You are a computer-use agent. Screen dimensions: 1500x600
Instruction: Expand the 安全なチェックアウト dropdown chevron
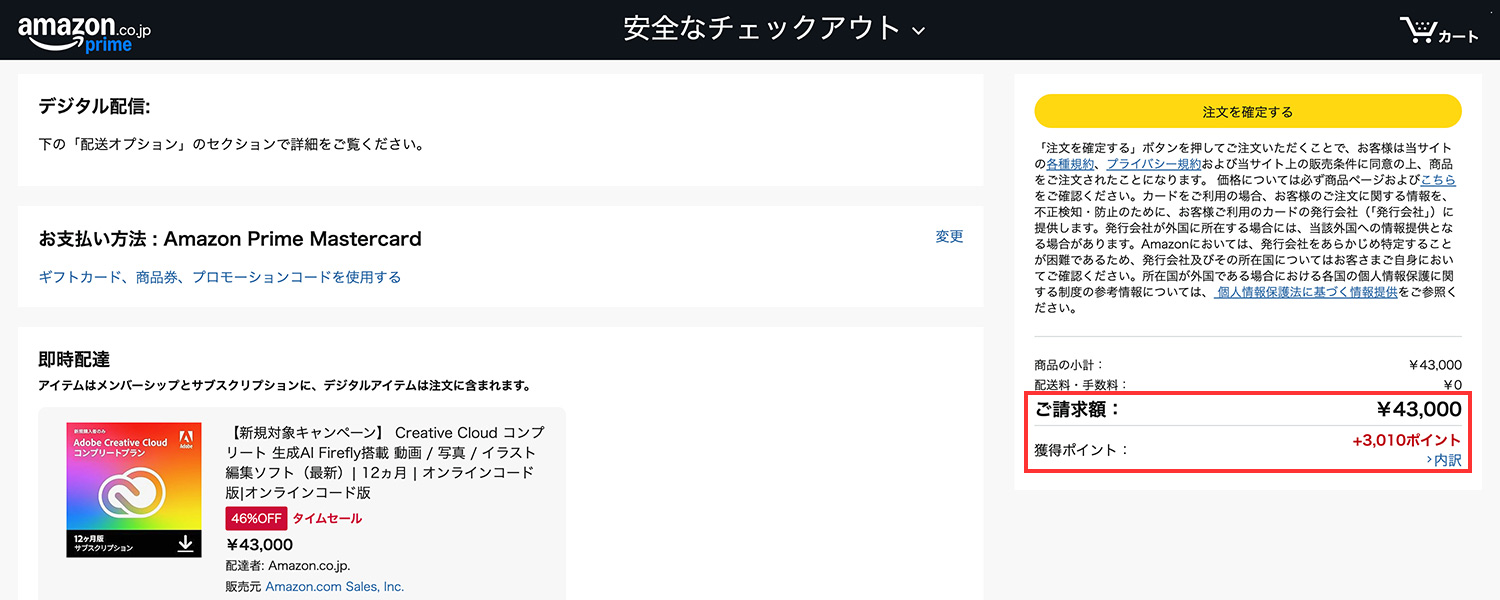919,31
